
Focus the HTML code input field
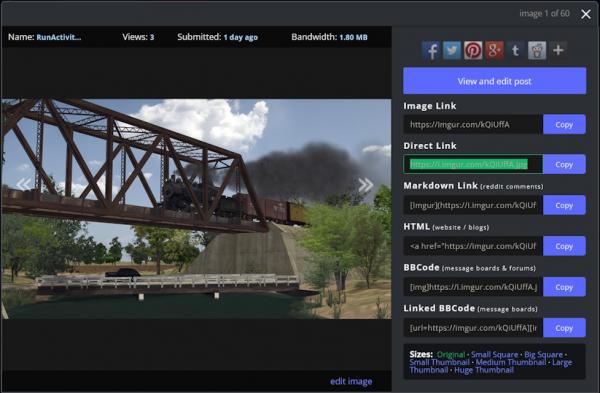(473, 246)
